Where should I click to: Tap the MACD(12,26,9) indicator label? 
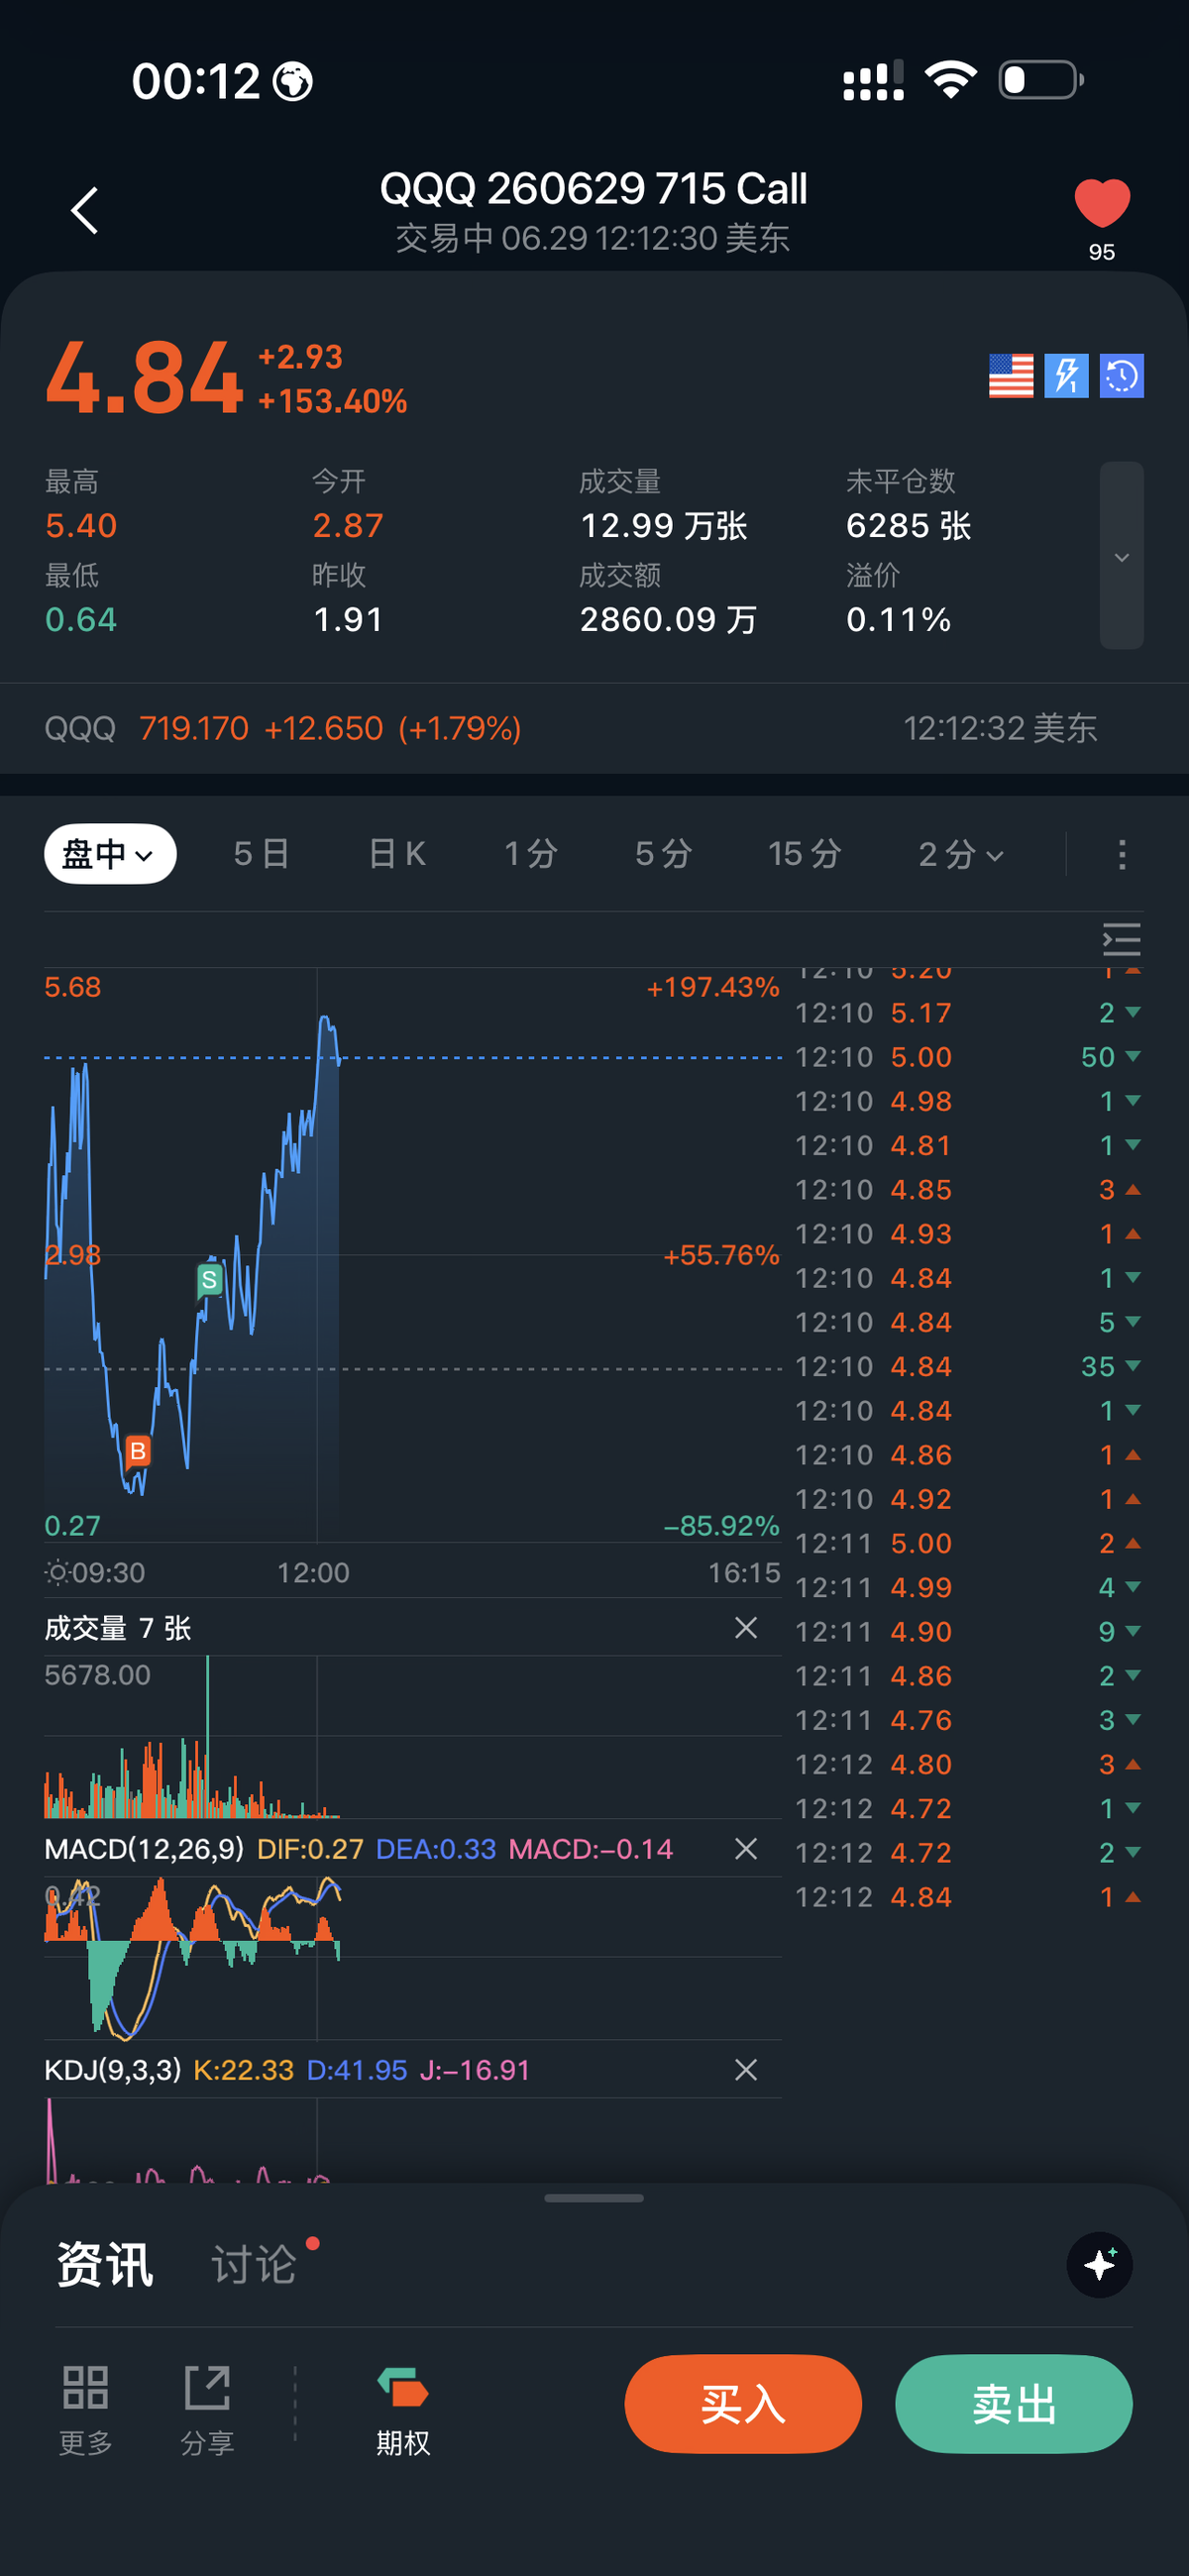coord(144,1849)
